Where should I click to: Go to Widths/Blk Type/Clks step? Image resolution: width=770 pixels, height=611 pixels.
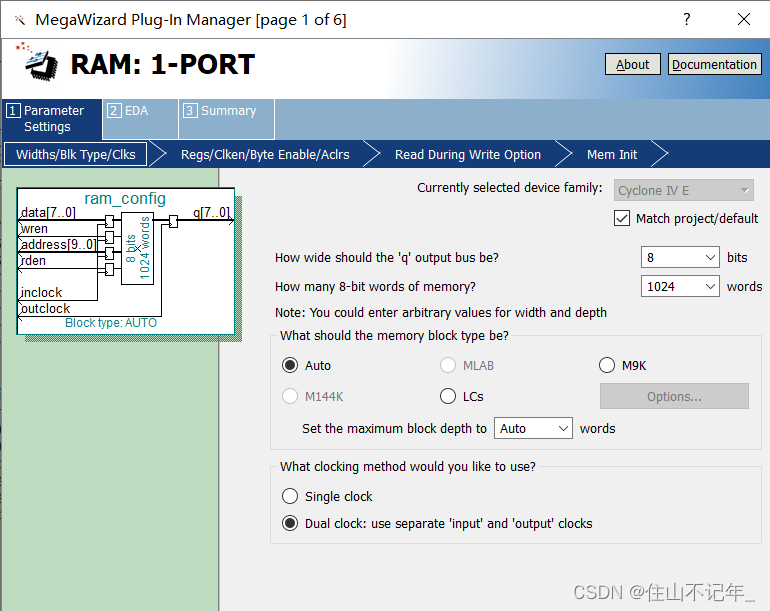[x=76, y=154]
